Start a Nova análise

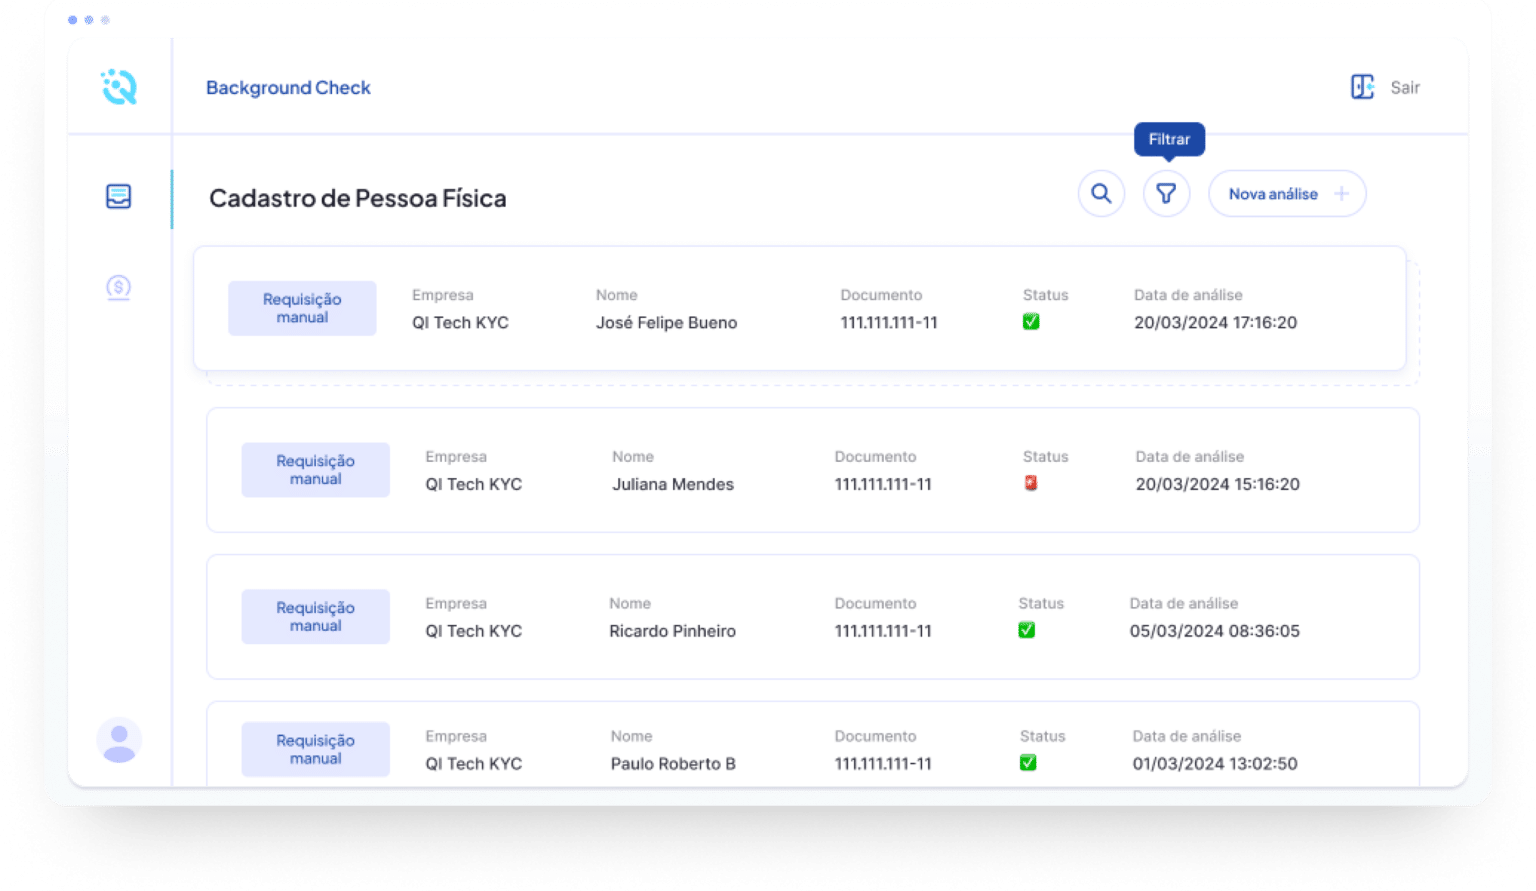pyautogui.click(x=1273, y=194)
